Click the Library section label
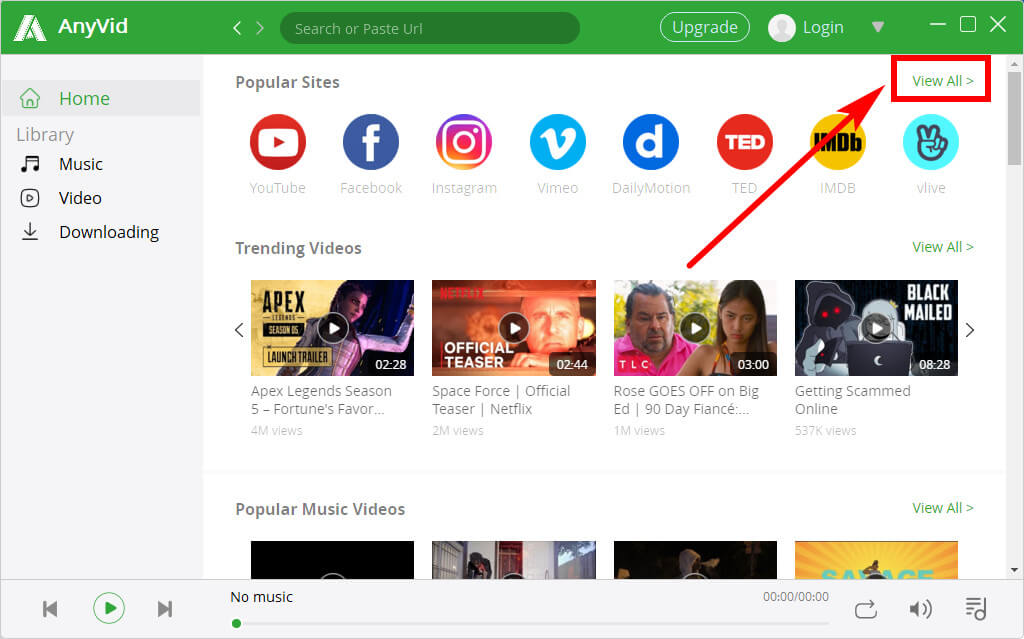The width and height of the screenshot is (1024, 639). [45, 135]
